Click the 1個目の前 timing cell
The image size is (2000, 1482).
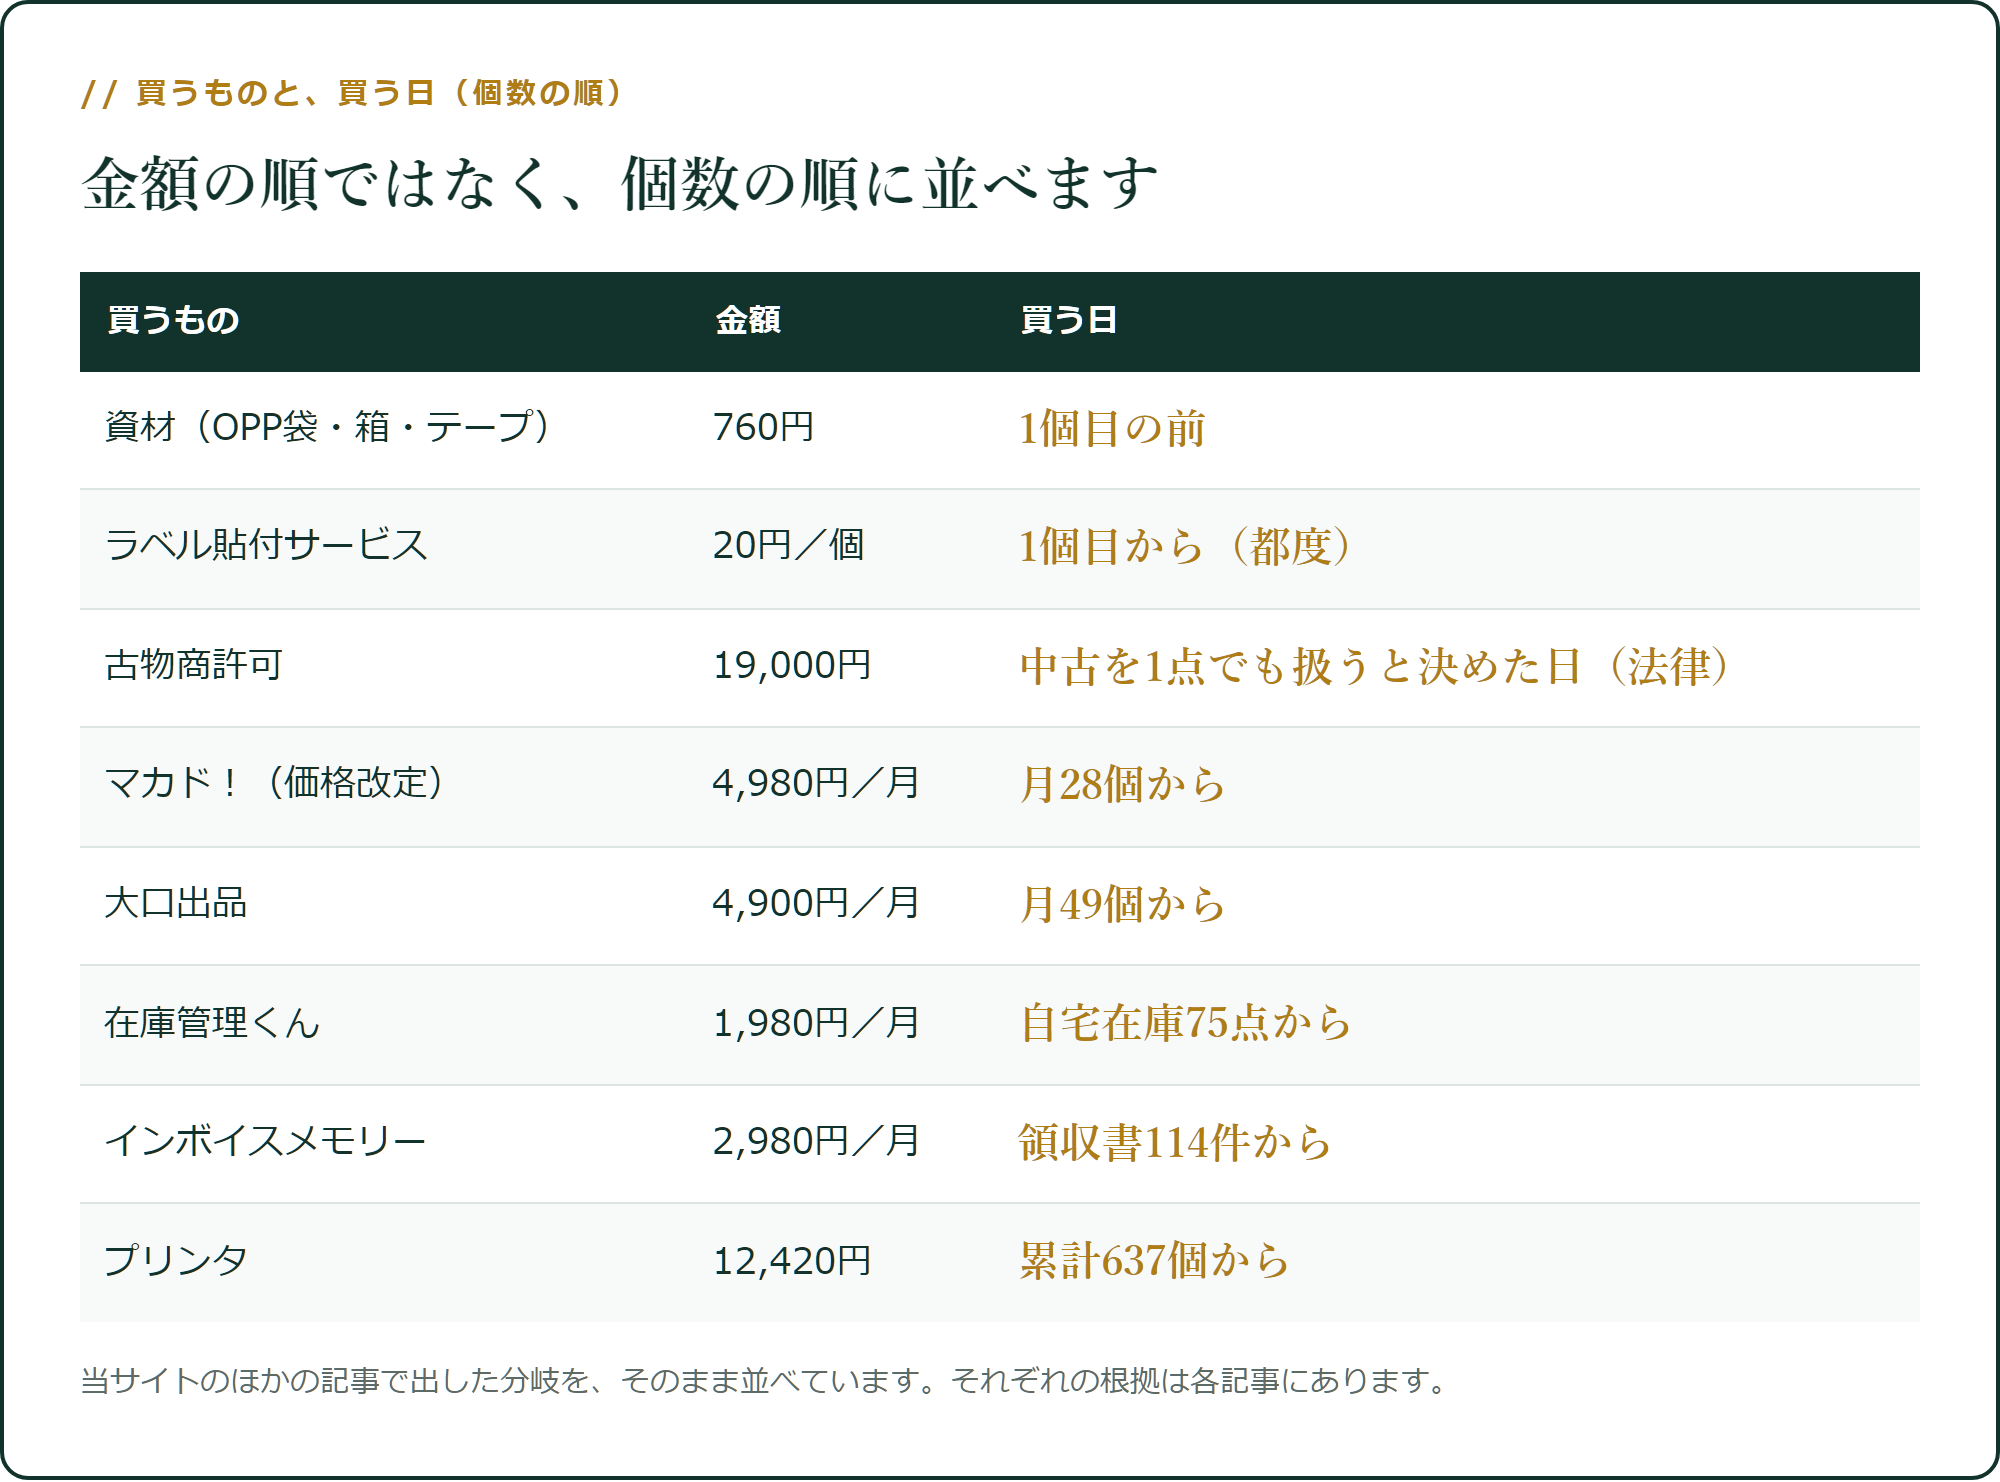(x=1112, y=429)
